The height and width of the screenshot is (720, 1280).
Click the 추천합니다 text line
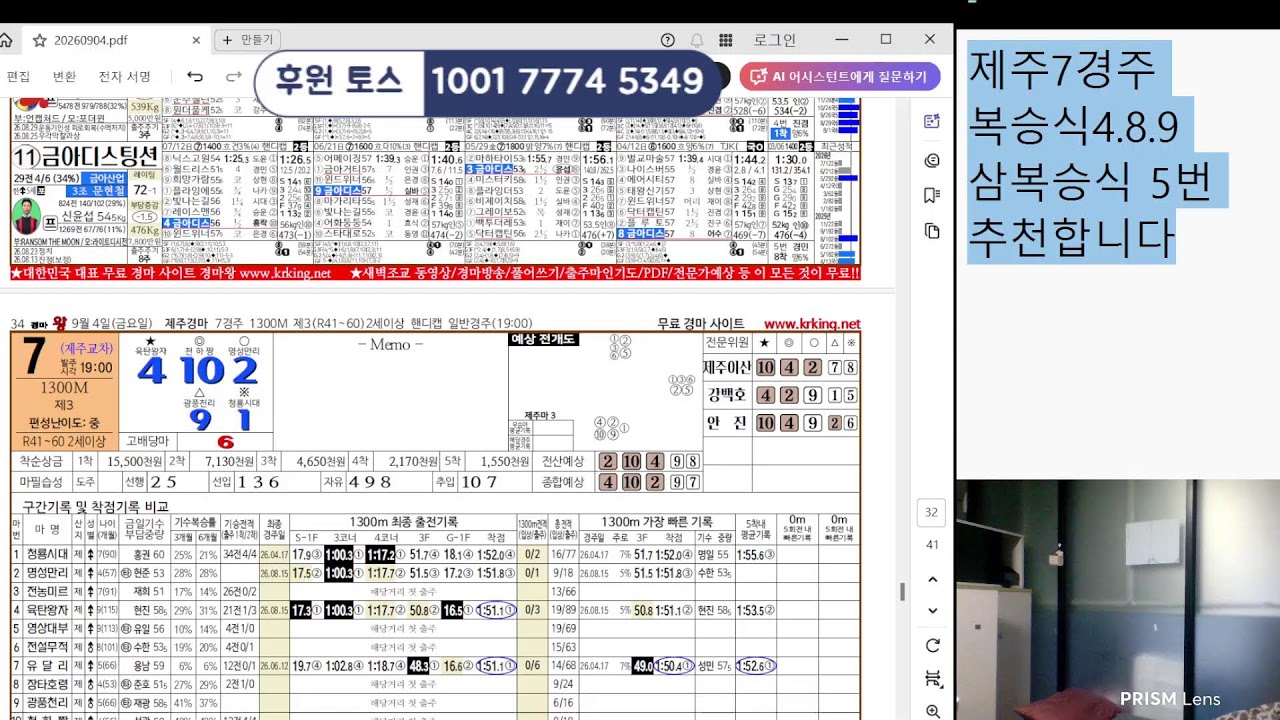tap(1071, 238)
